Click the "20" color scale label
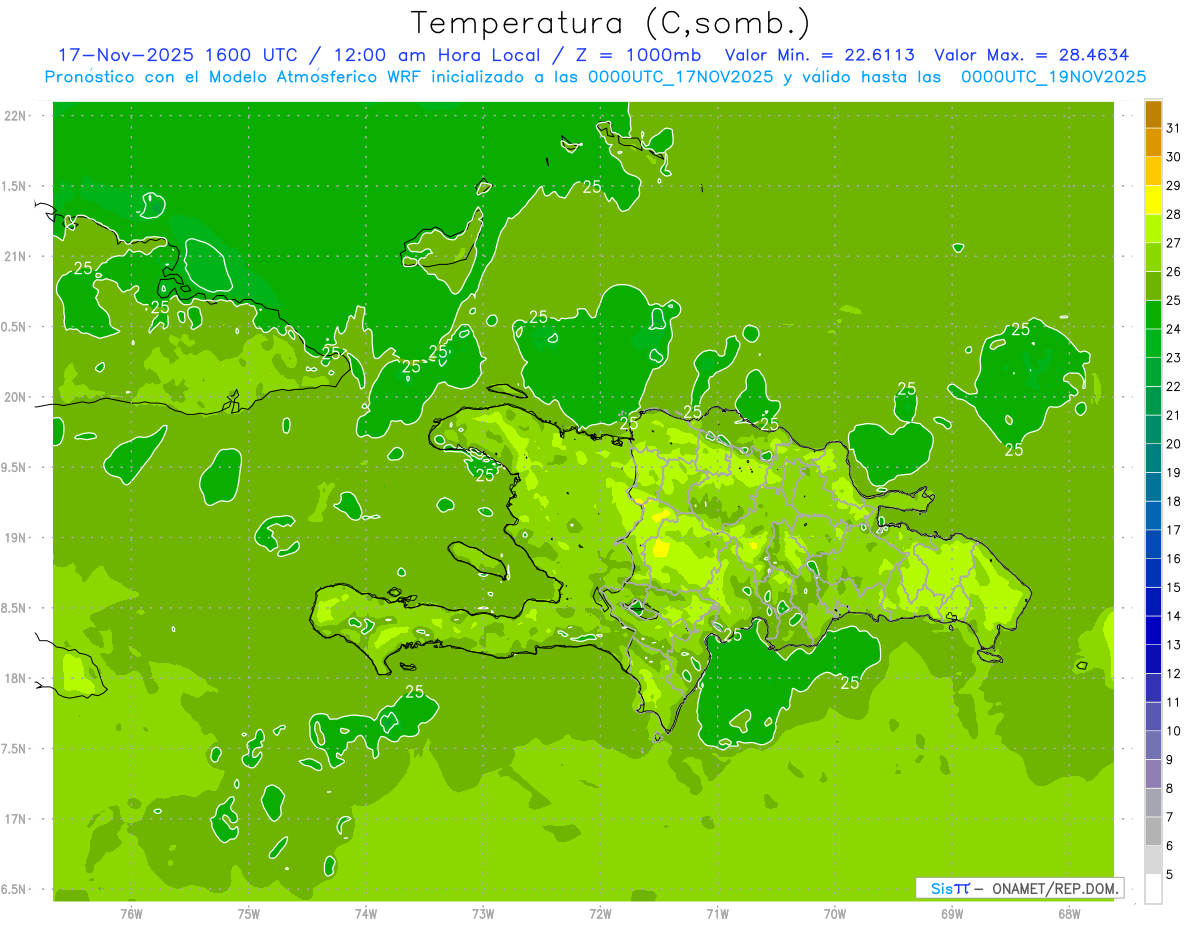The width and height of the screenshot is (1200, 927). [x=1174, y=444]
